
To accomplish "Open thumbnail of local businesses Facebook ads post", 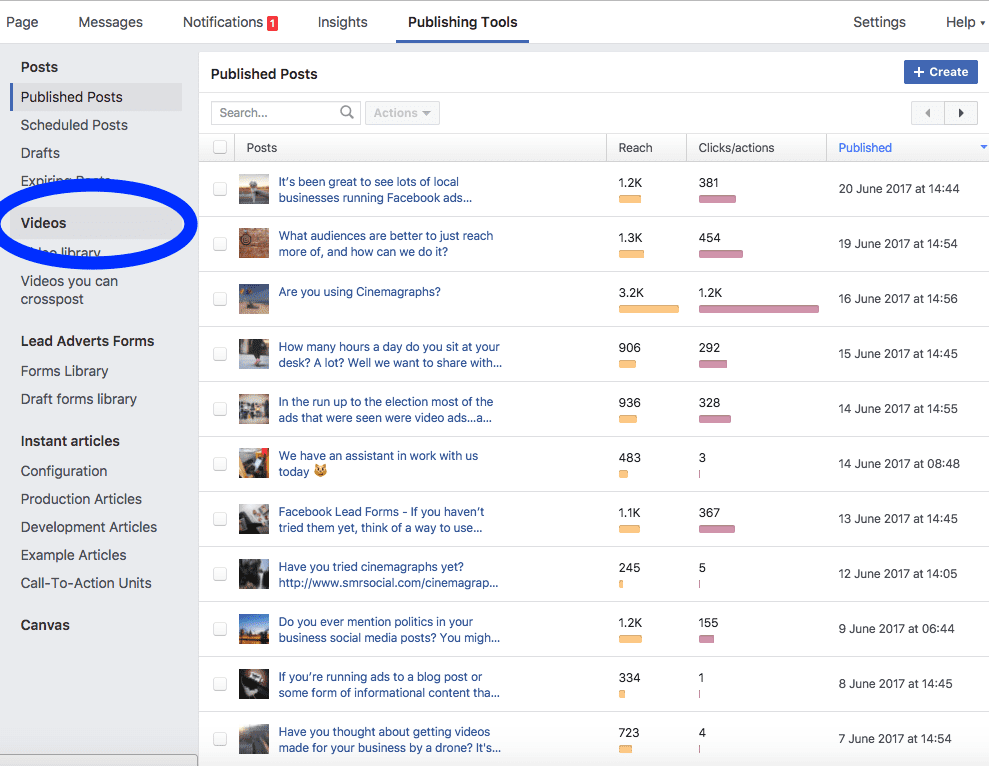I will [x=254, y=189].
